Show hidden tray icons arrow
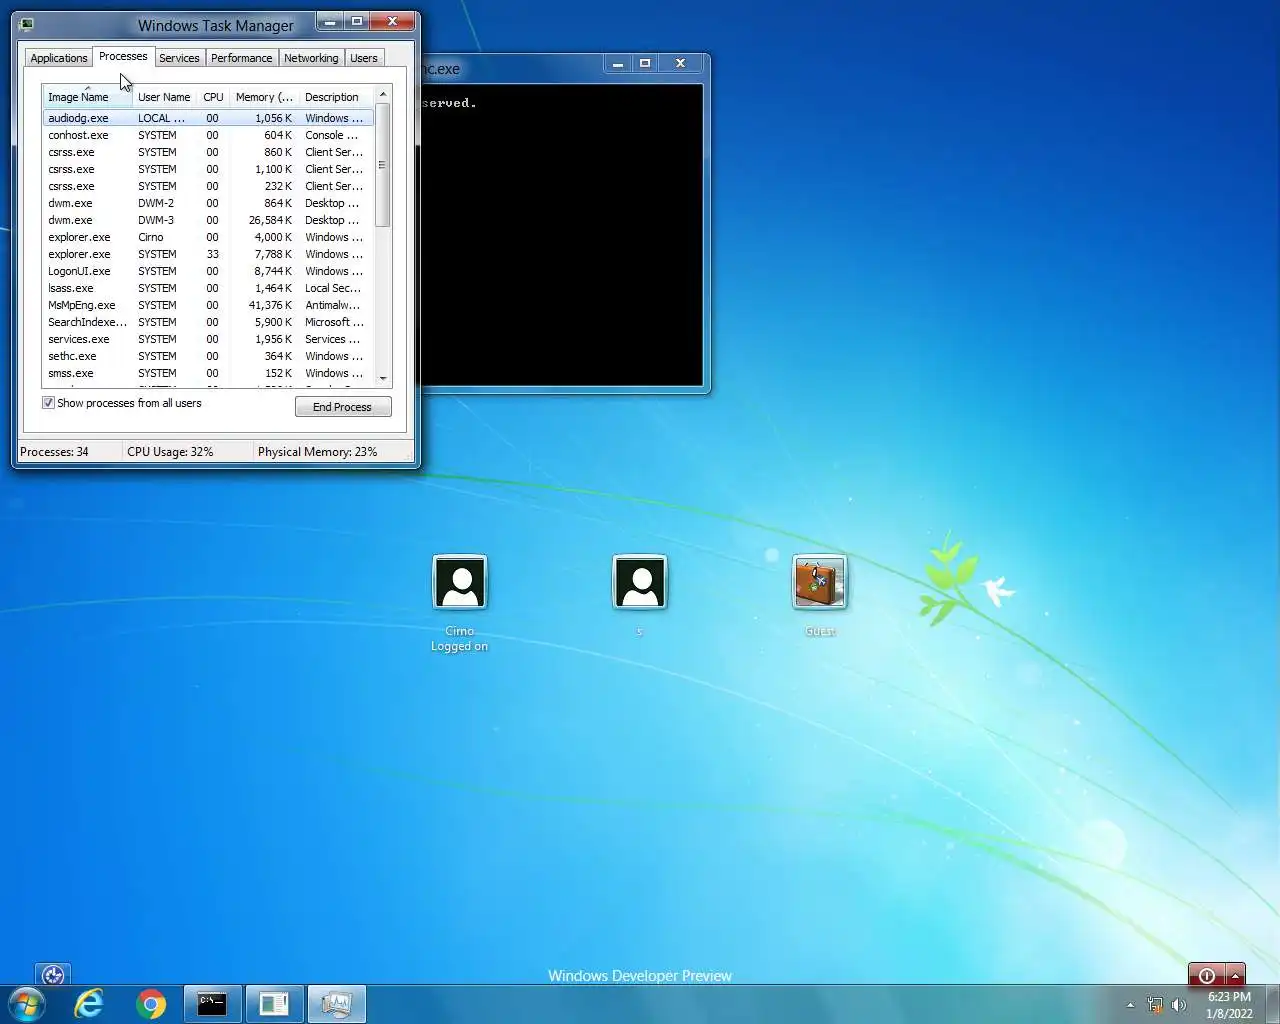 click(1131, 1005)
